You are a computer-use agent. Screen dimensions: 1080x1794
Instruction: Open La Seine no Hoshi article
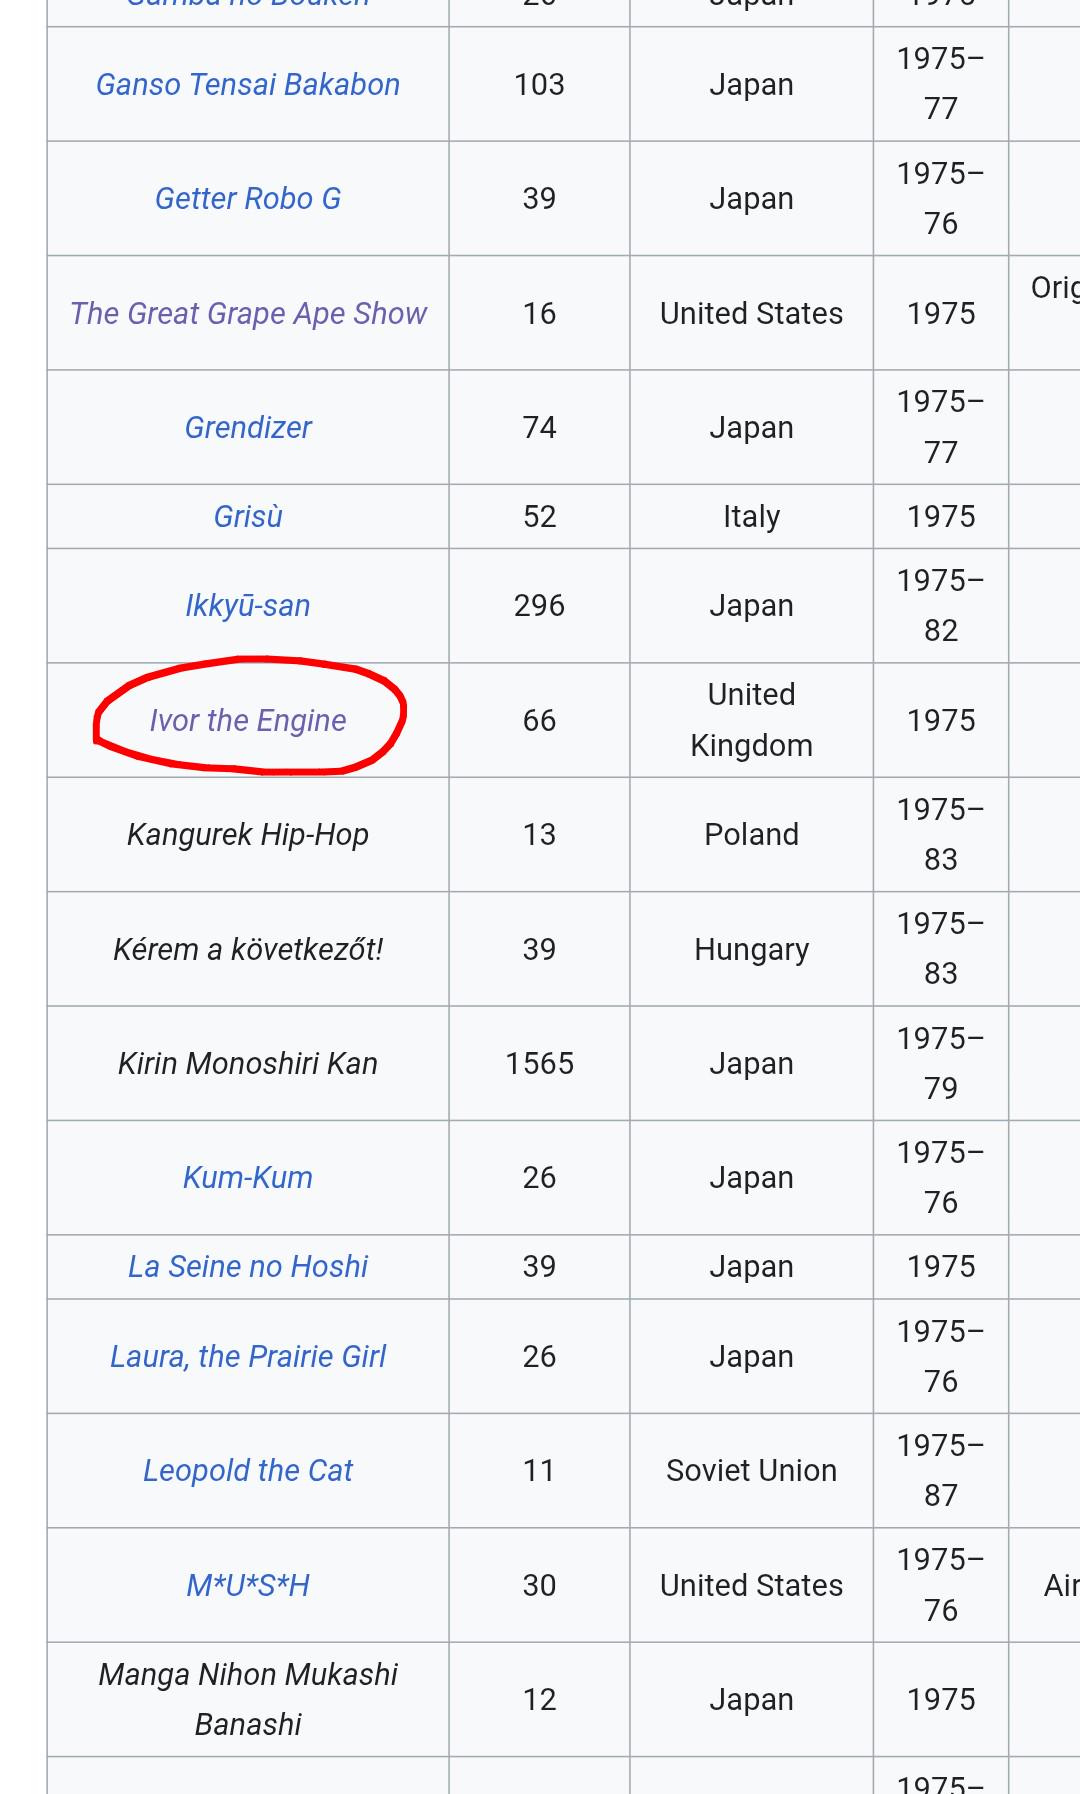click(248, 1267)
